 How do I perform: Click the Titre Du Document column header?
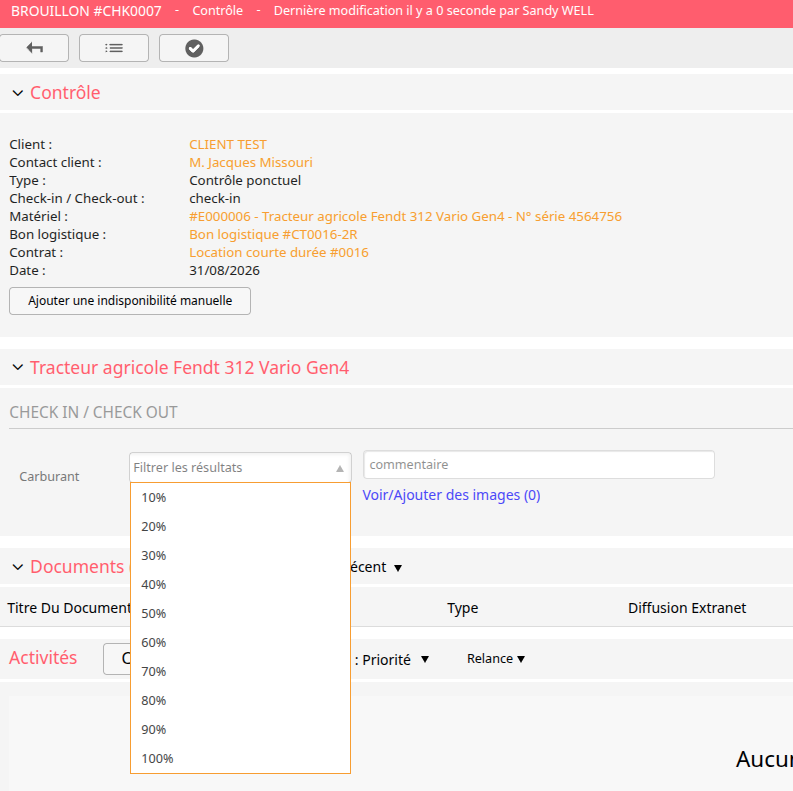[x=69, y=608]
